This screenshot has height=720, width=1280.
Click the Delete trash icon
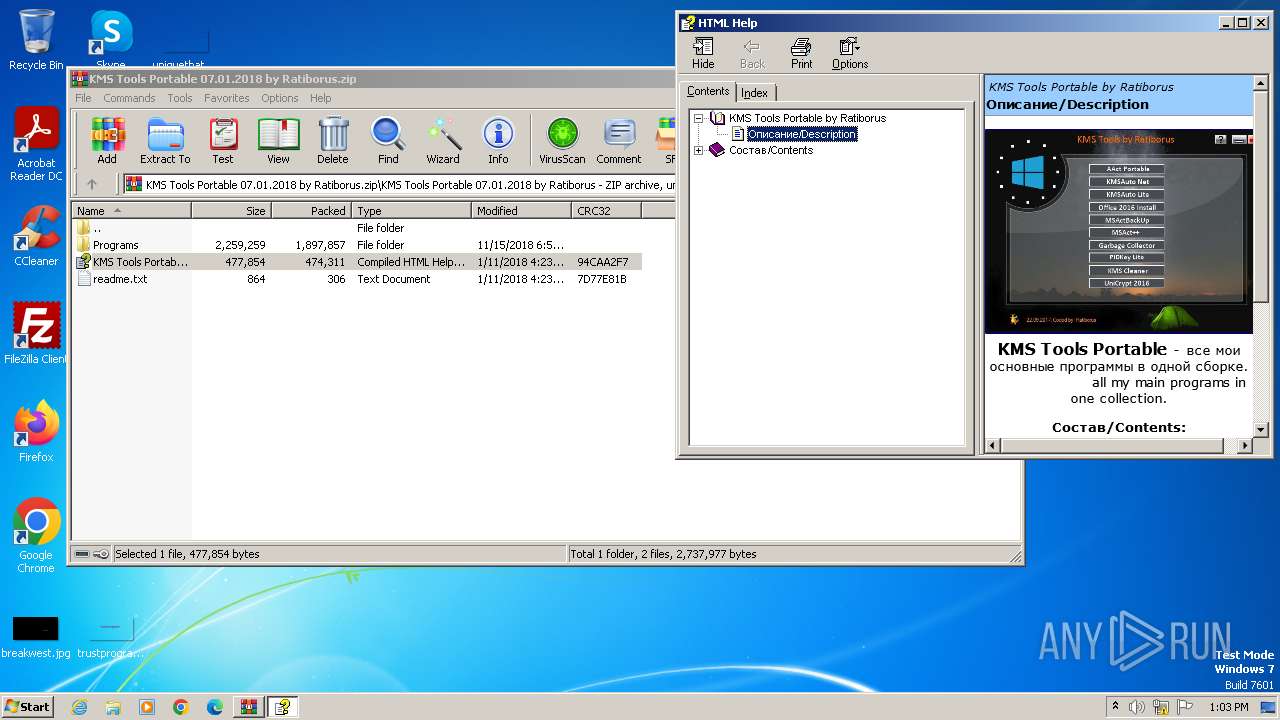pos(333,141)
